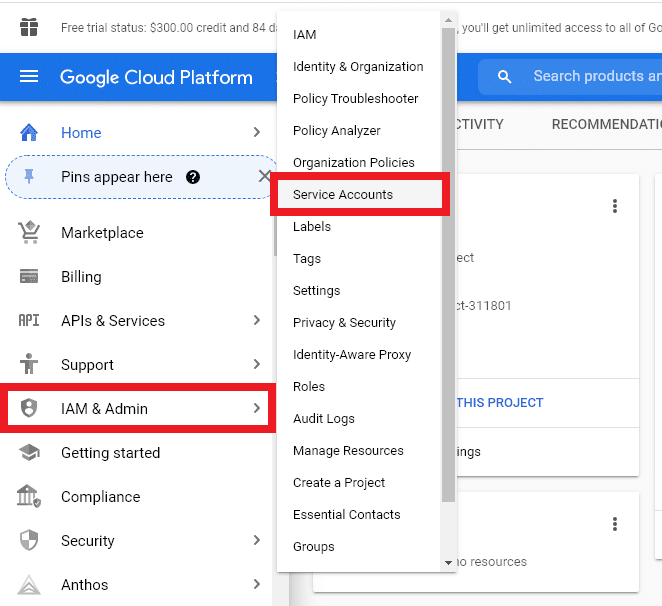Expand the Security submenu chevron
This screenshot has width=662, height=606.
(257, 540)
